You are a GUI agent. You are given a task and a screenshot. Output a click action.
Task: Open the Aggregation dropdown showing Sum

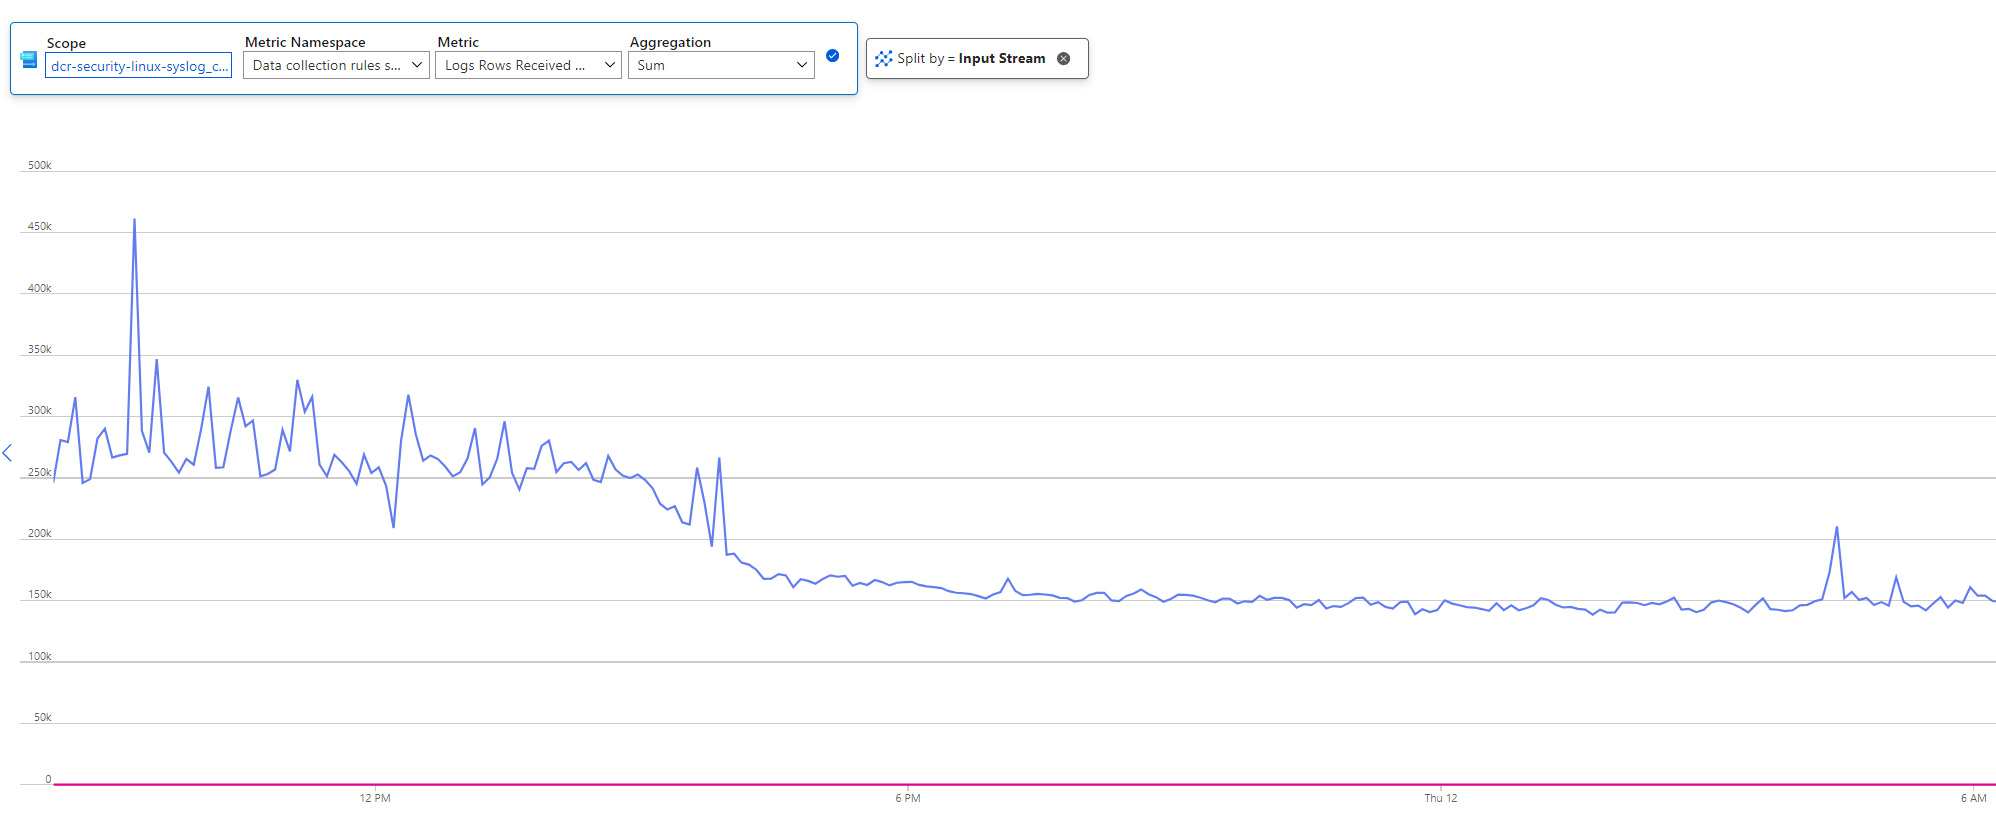[721, 66]
